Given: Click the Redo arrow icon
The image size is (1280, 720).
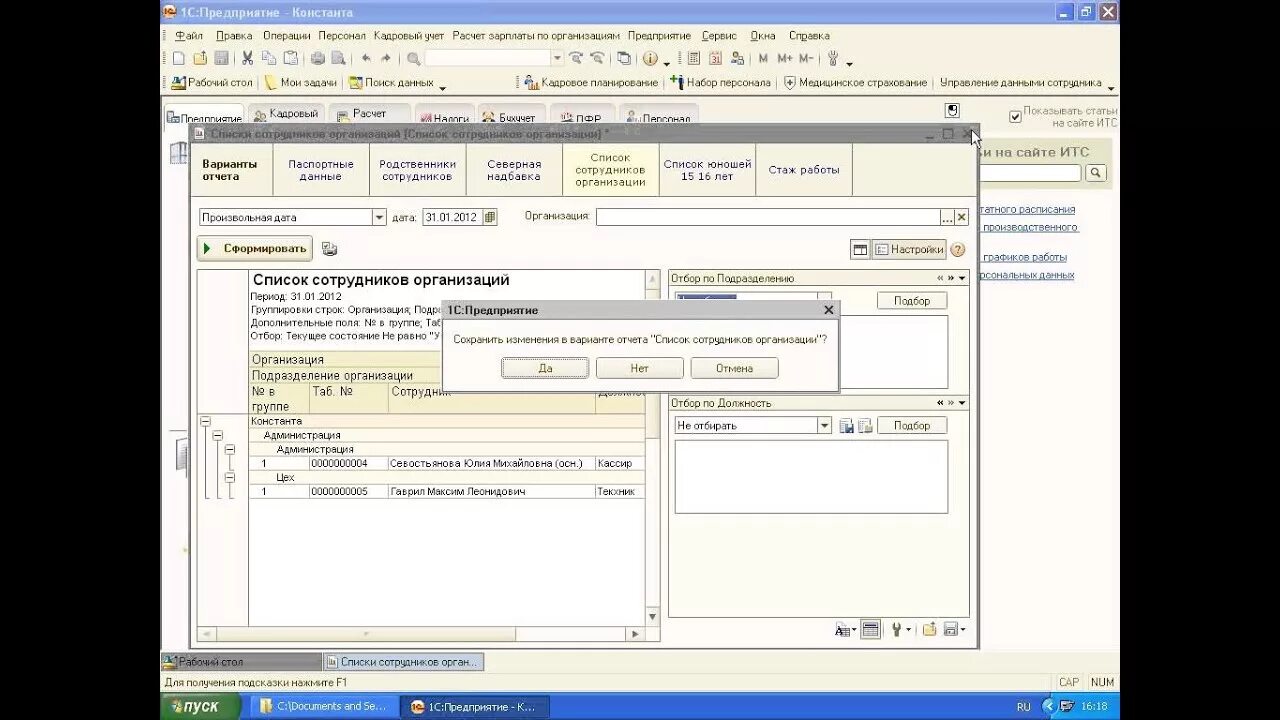Looking at the screenshot, I should [387, 59].
